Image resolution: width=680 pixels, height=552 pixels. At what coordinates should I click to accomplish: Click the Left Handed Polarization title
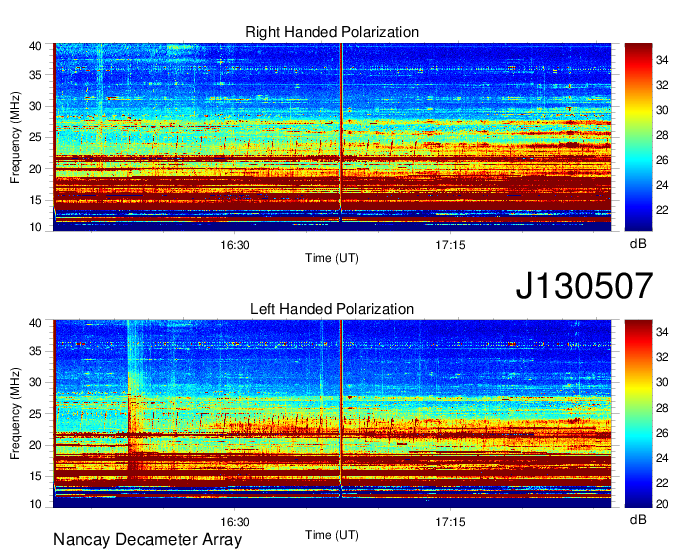(332, 309)
